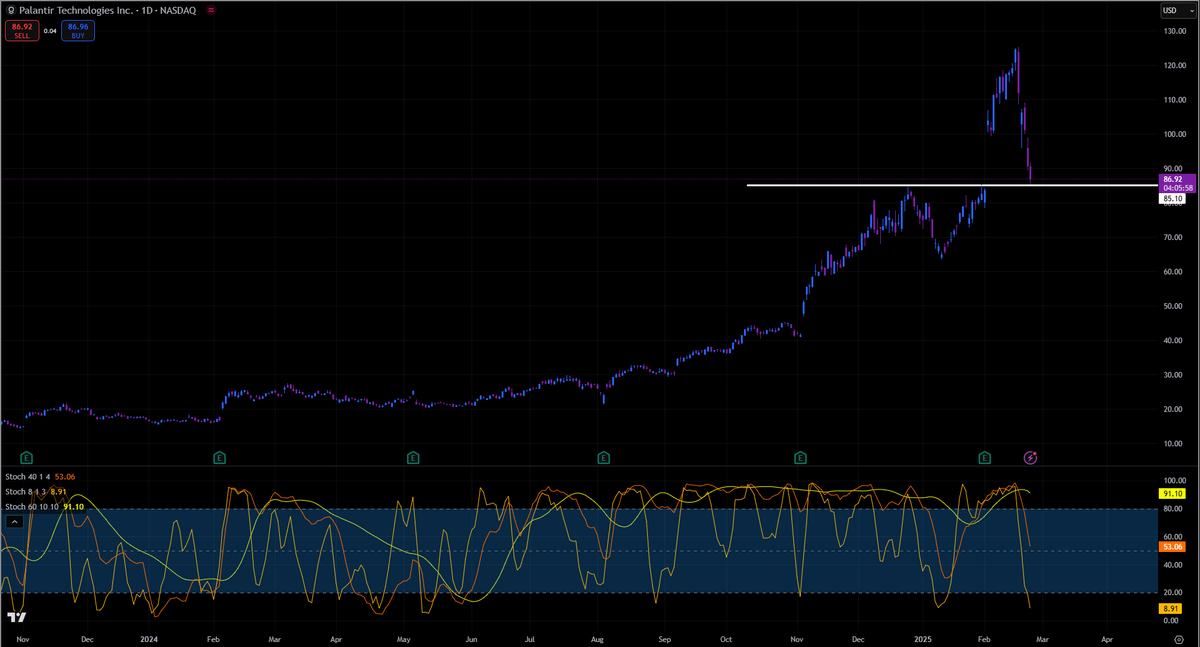Click the purple lightning upcoming event icon
Image resolution: width=1200 pixels, height=647 pixels.
1032,457
